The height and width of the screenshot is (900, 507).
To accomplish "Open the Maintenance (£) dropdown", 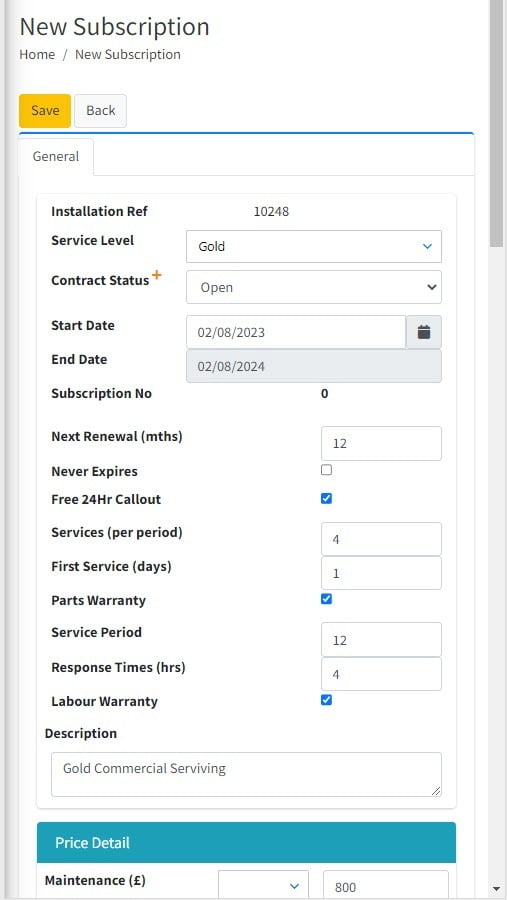I will (x=263, y=886).
